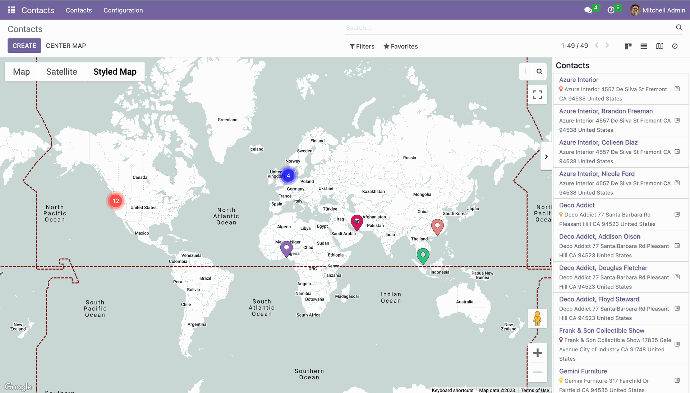The image size is (690, 393).
Task: Click the magnifier icon in the search bar
Action: click(x=679, y=27)
